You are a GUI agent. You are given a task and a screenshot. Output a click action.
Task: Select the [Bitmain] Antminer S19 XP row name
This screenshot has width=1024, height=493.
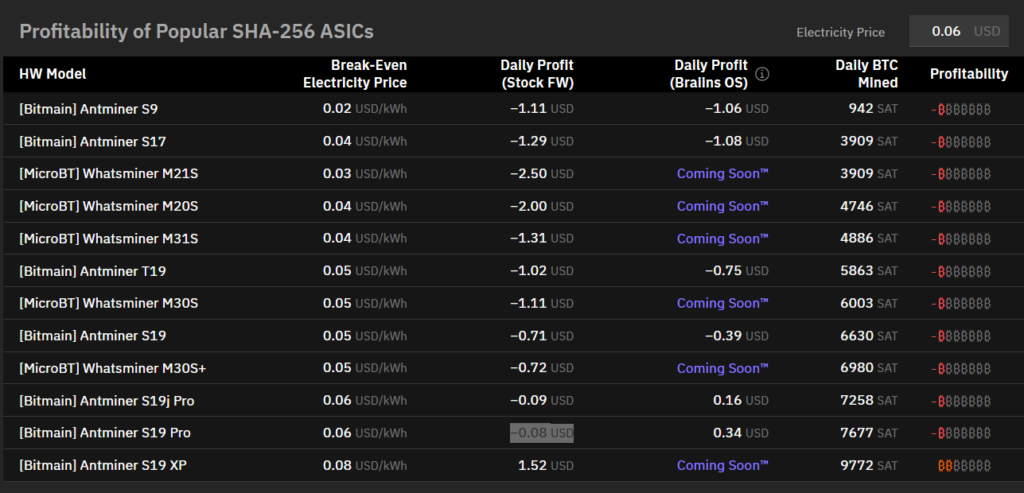pyautogui.click(x=104, y=466)
